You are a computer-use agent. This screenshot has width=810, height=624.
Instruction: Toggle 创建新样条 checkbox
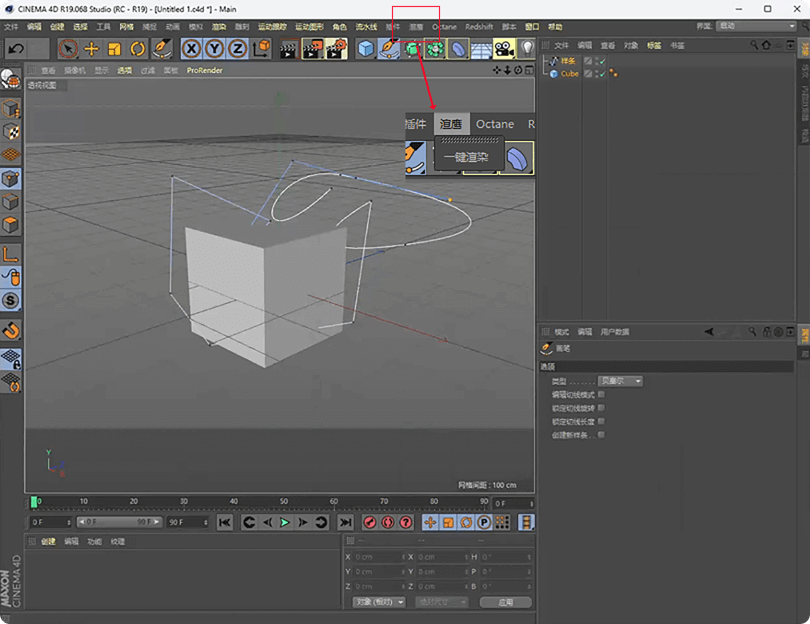tap(601, 435)
